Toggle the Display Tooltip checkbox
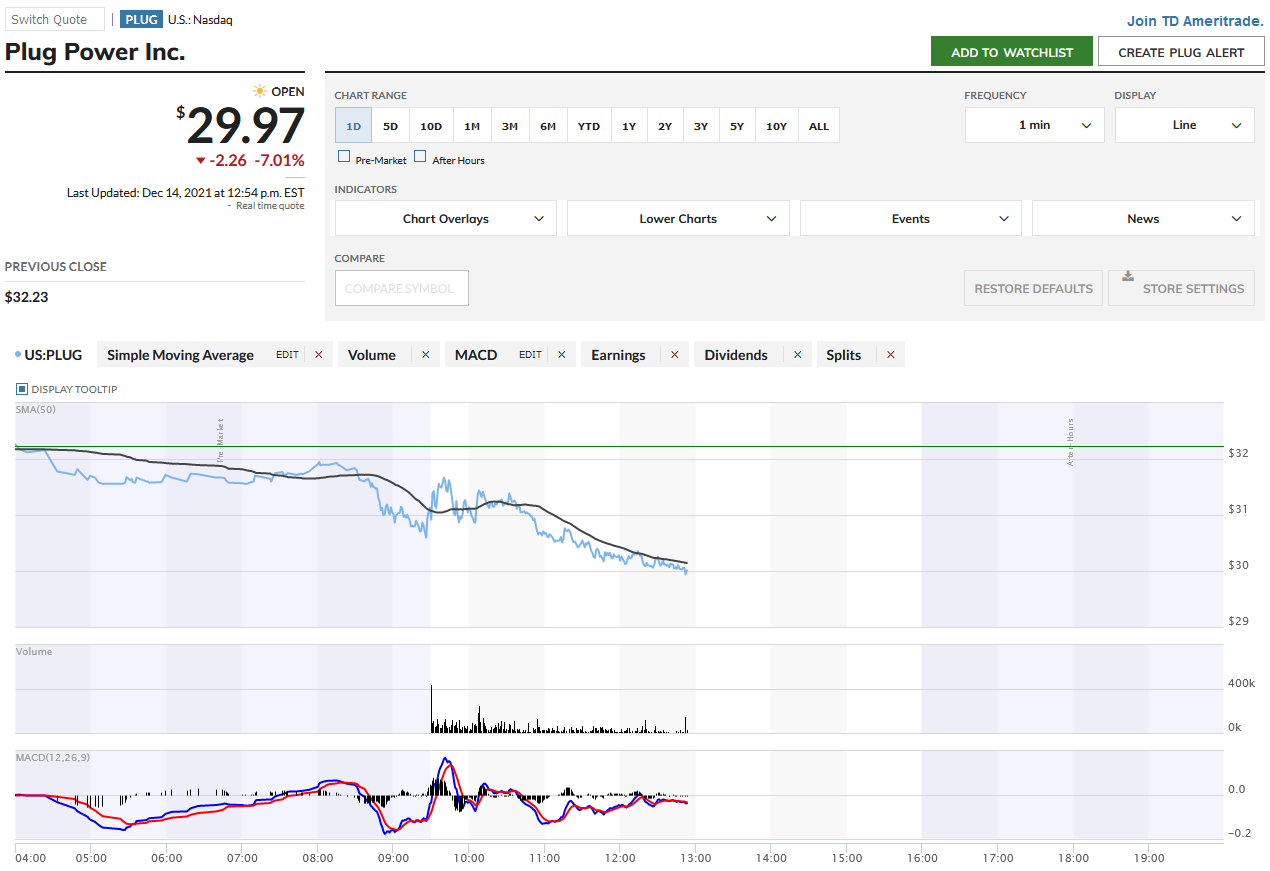This screenshot has width=1270, height=871. 22,389
